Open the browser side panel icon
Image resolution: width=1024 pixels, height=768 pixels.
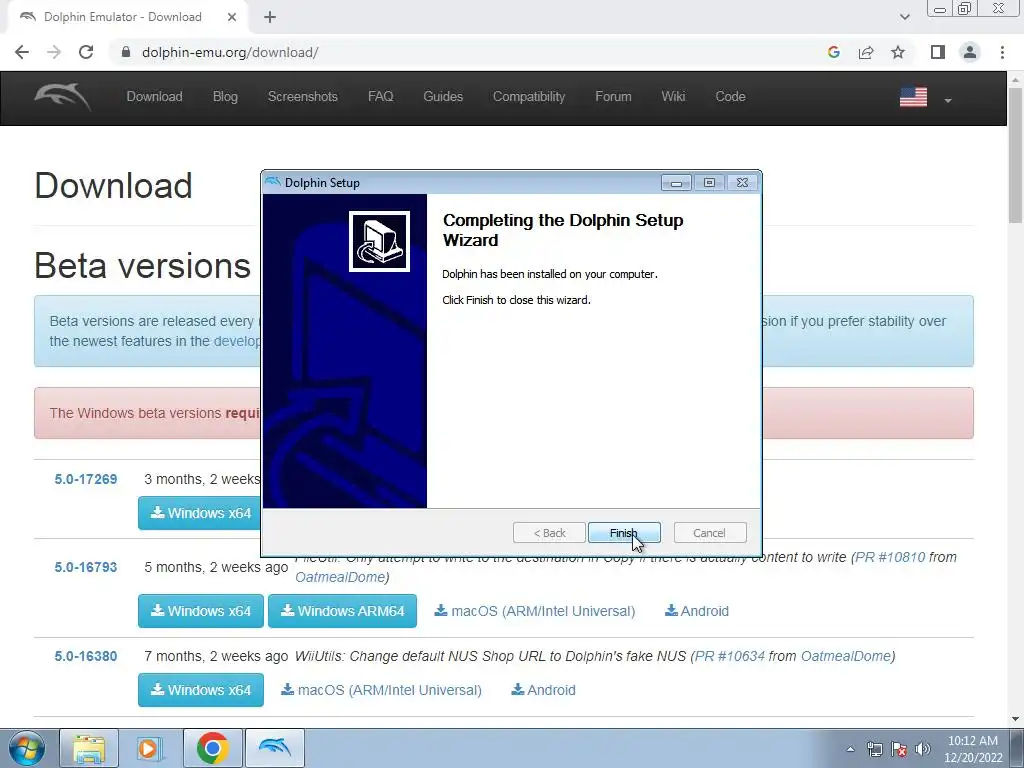[938, 52]
